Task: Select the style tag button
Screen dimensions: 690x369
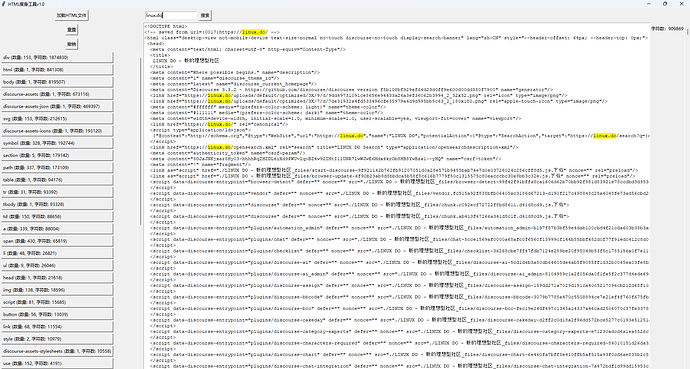Action: pos(57,339)
